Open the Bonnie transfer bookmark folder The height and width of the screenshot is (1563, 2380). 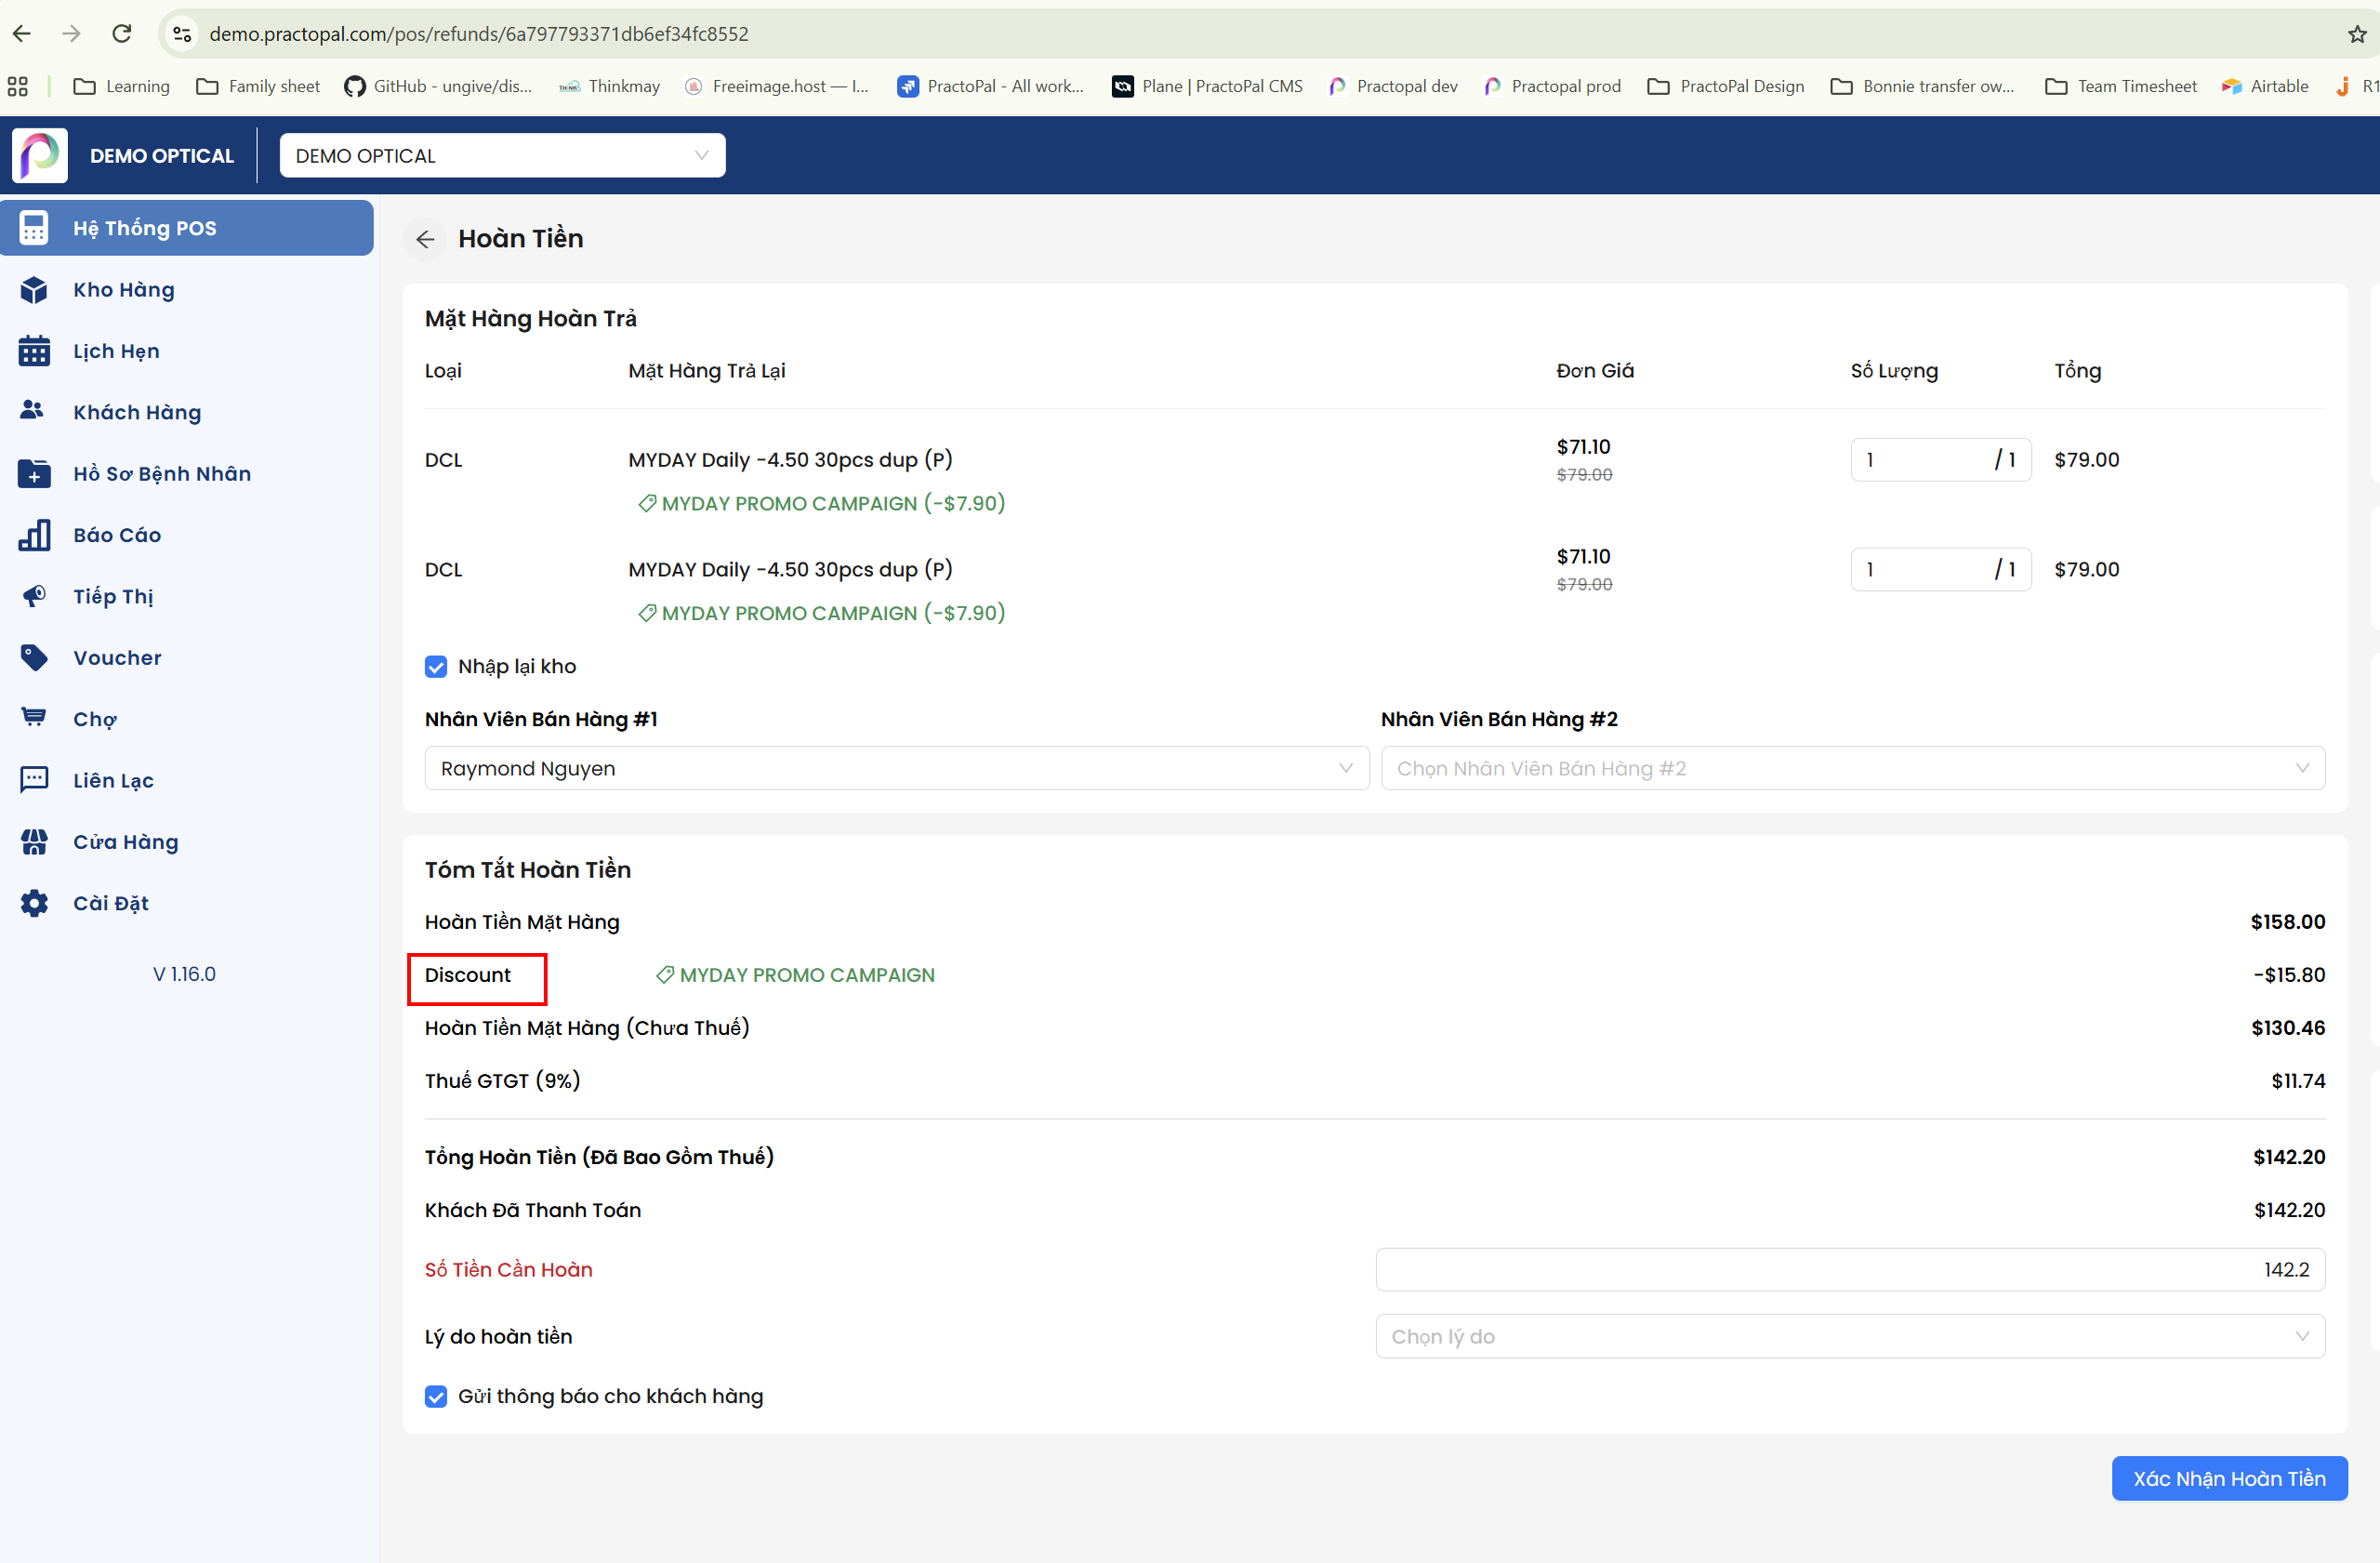coord(1923,86)
